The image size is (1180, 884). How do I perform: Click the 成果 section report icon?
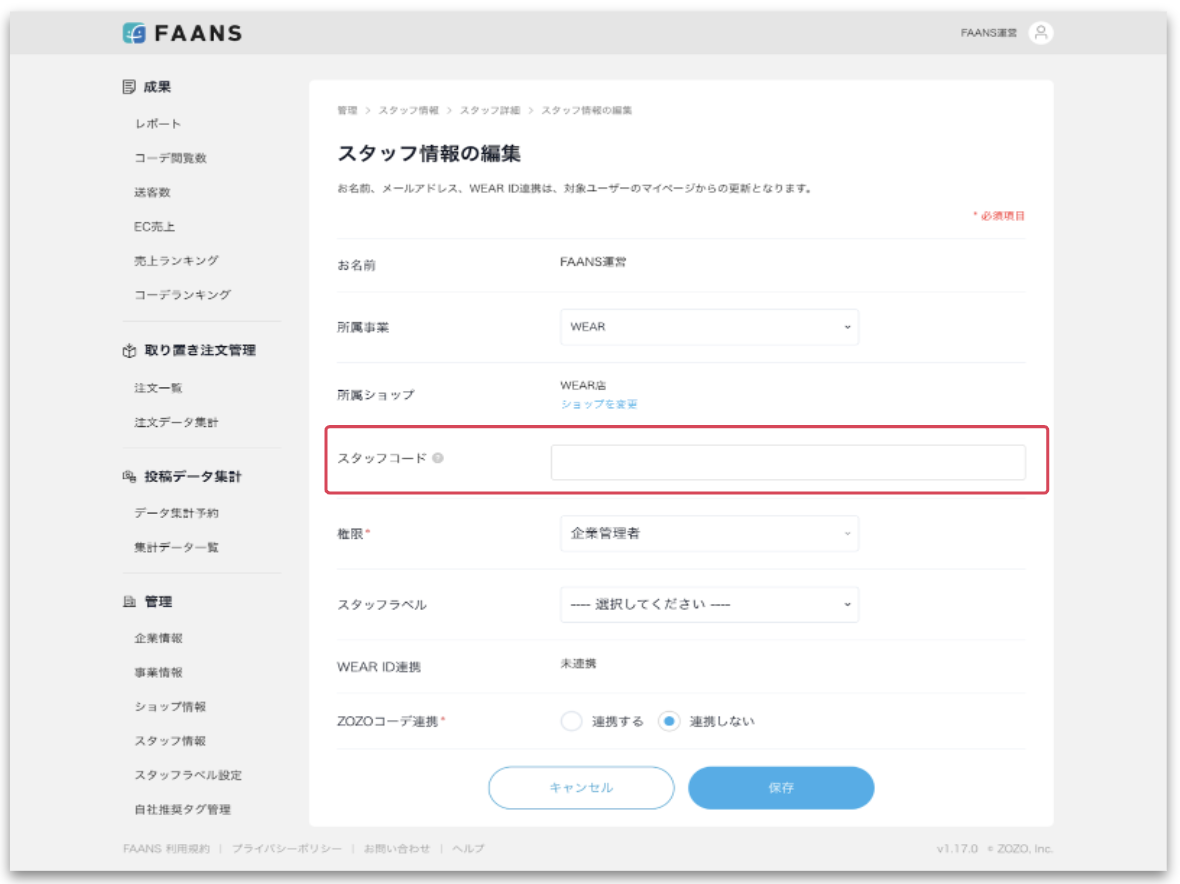tap(129, 87)
